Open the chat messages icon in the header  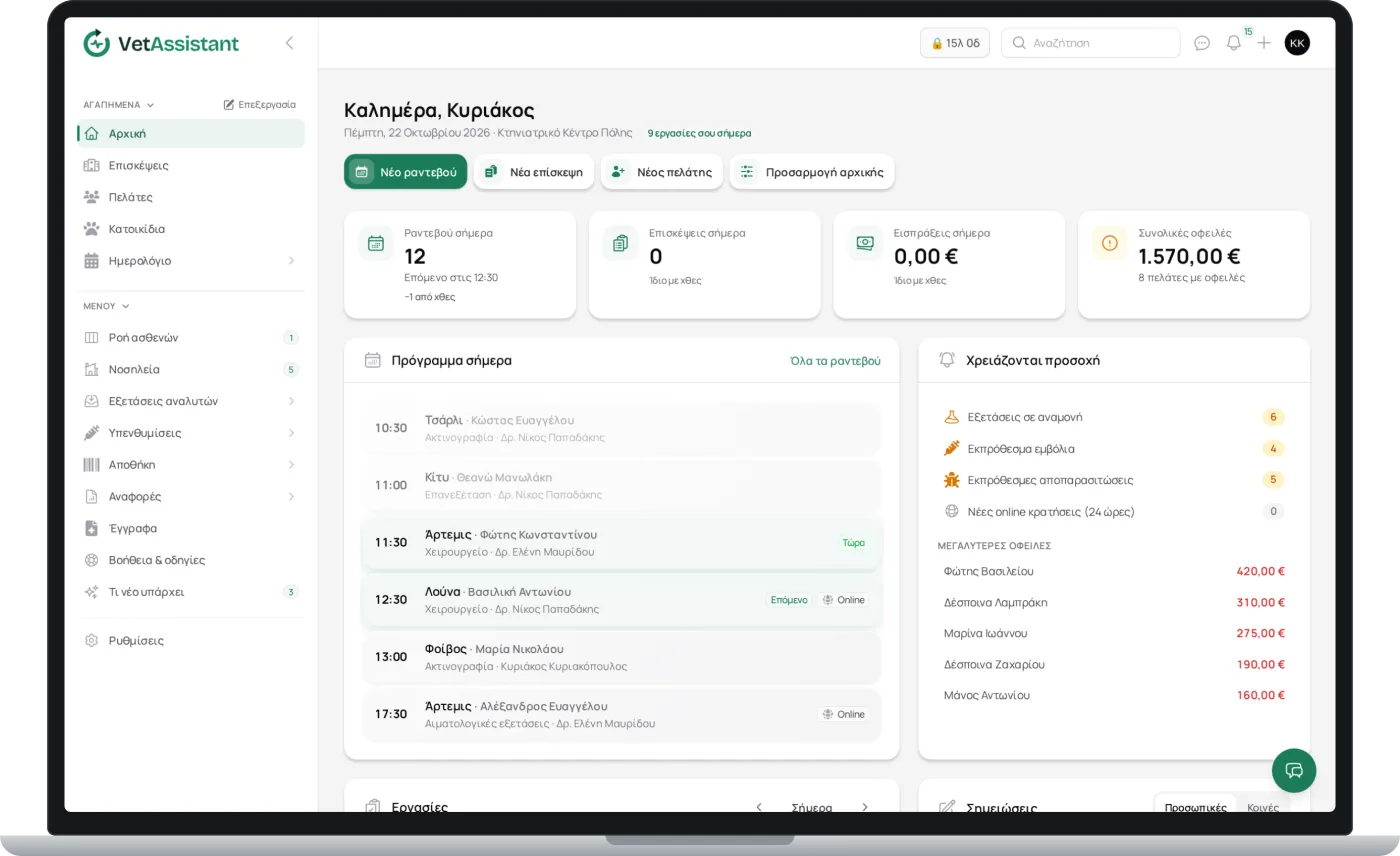point(1202,43)
